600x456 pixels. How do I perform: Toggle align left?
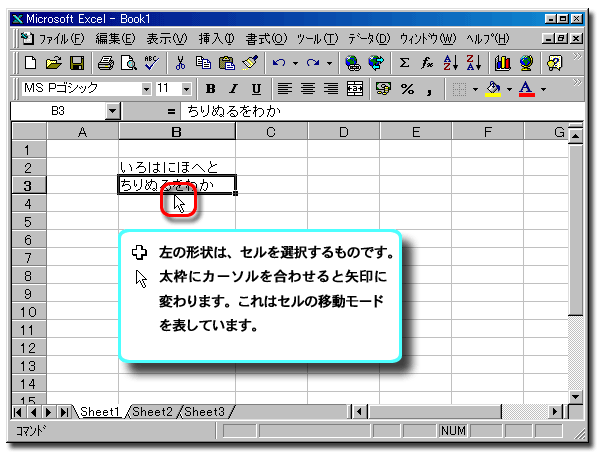(x=284, y=89)
